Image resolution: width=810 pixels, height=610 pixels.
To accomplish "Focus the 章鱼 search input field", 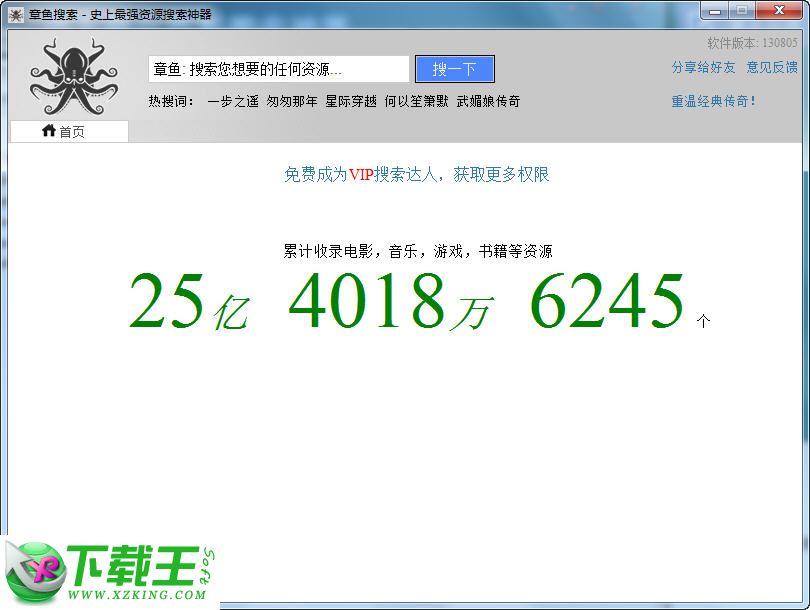I will (x=279, y=69).
